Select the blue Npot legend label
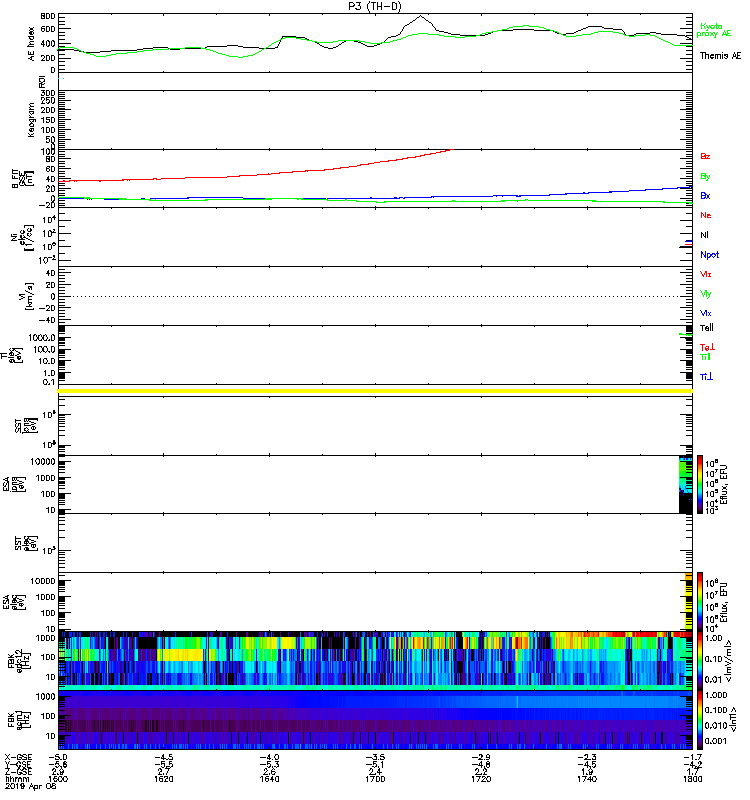 [x=709, y=255]
